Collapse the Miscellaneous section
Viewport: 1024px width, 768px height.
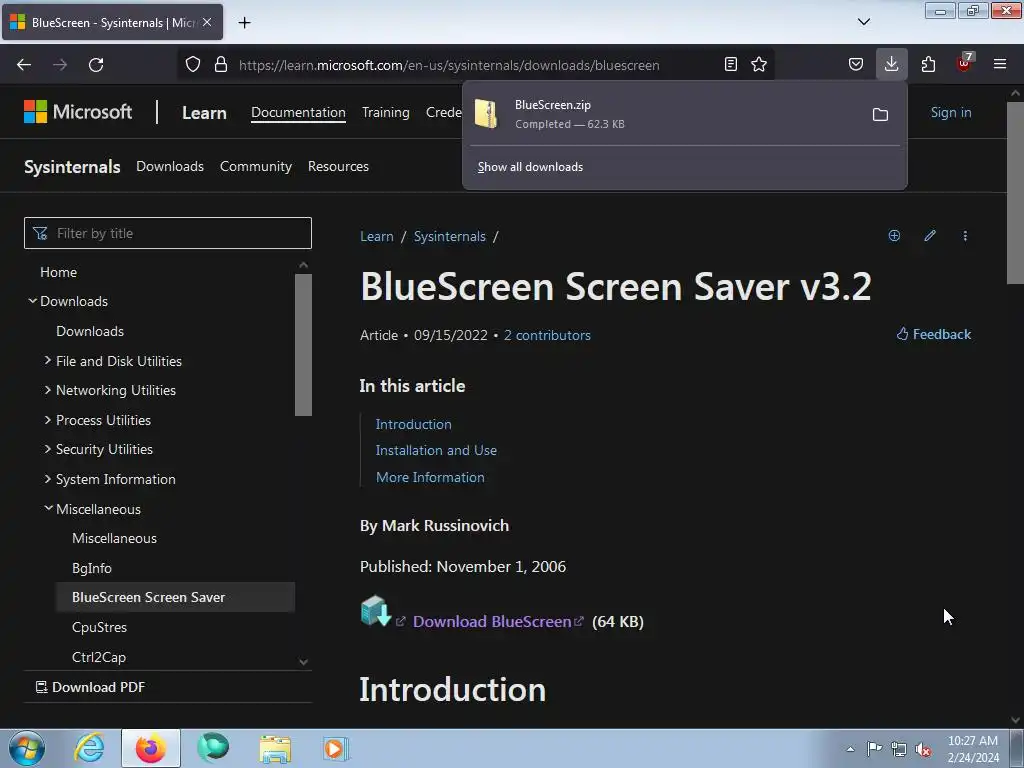(x=48, y=508)
